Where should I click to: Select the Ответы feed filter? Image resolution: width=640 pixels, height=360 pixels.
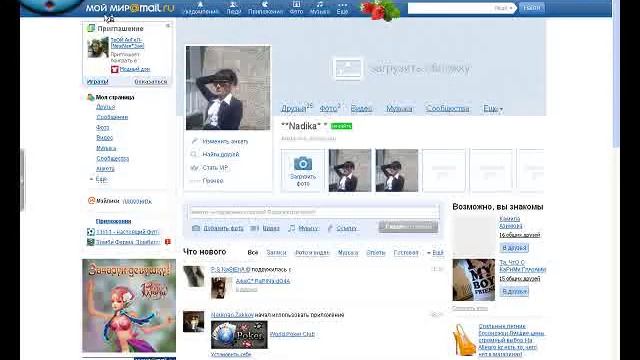(x=376, y=253)
